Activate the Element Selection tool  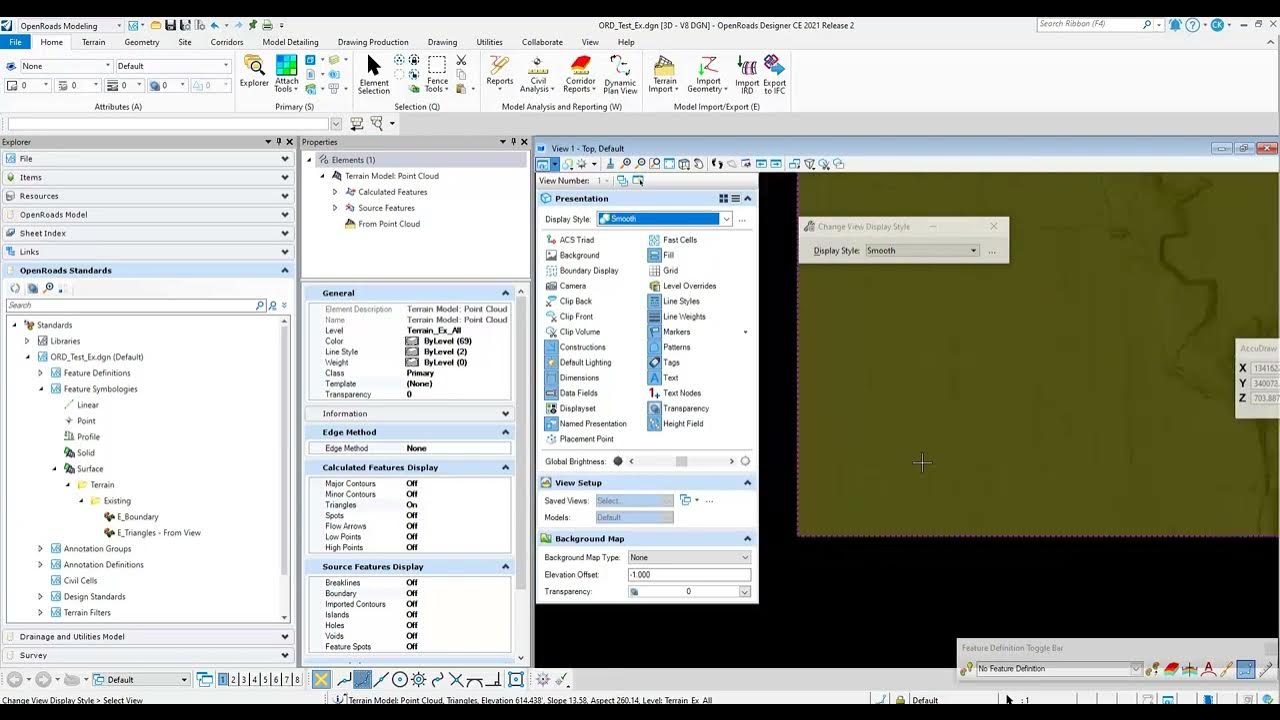coord(374,75)
